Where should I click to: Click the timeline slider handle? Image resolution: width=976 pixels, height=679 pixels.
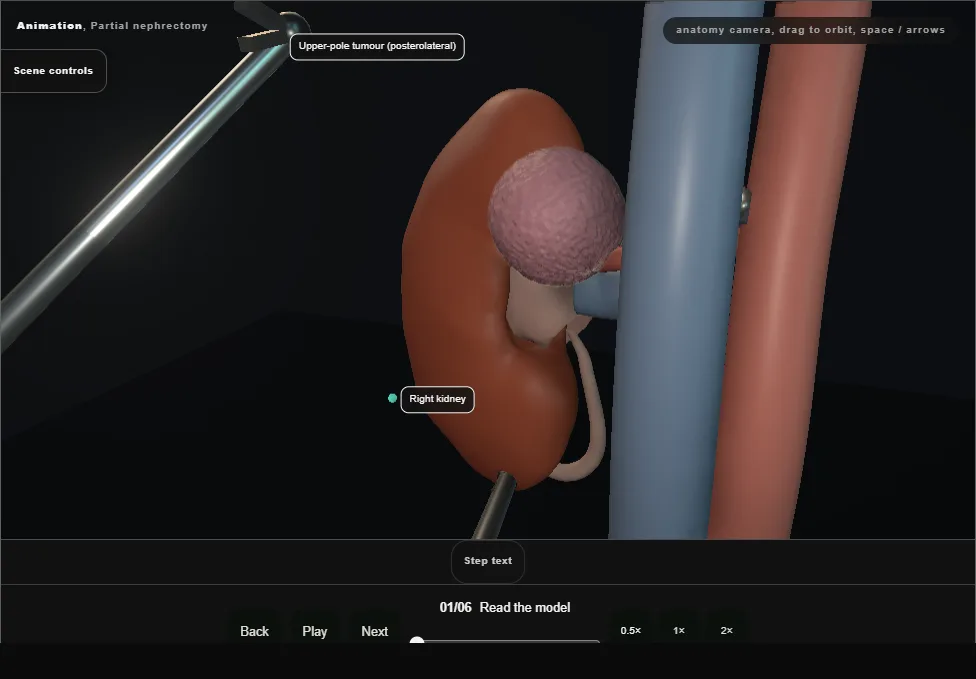[x=417, y=641]
